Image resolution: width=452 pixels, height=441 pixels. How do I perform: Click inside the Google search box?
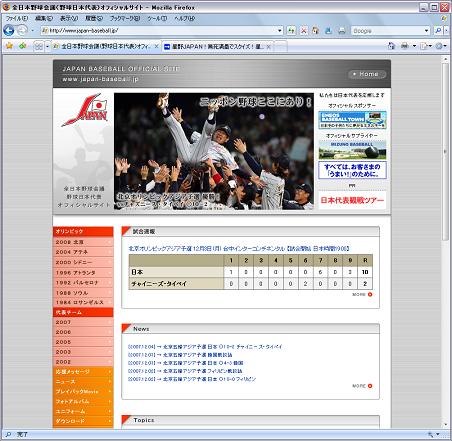pyautogui.click(x=388, y=31)
